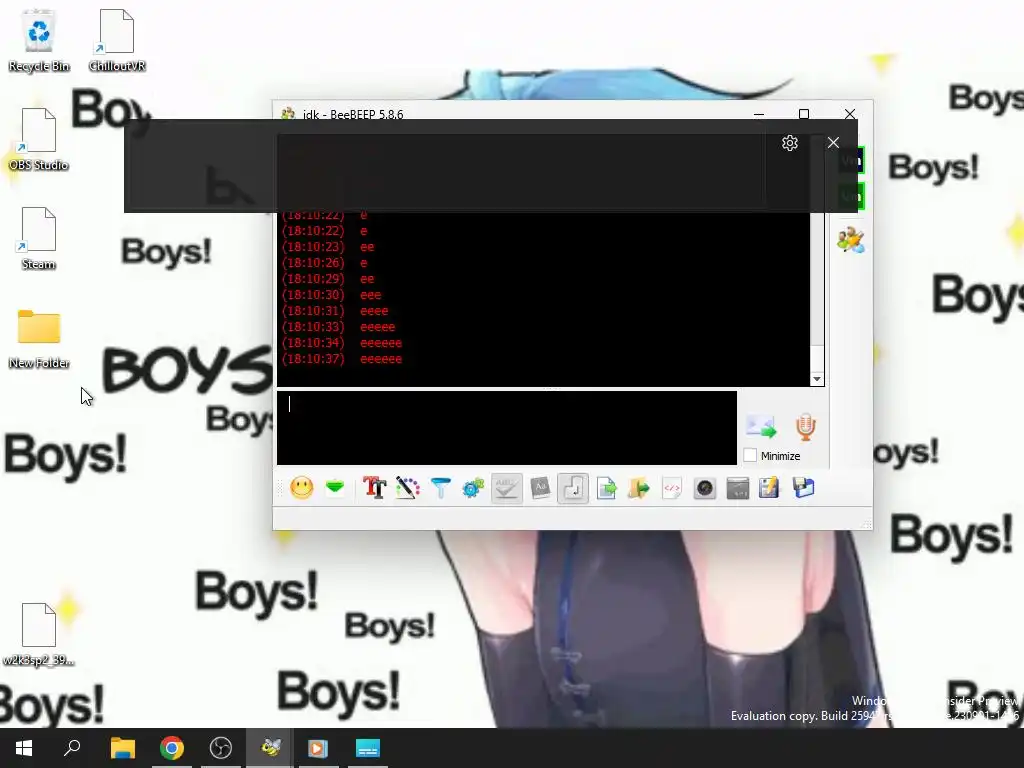Viewport: 1024px width, 768px height.
Task: Open the Windows Start menu
Action: [24, 748]
